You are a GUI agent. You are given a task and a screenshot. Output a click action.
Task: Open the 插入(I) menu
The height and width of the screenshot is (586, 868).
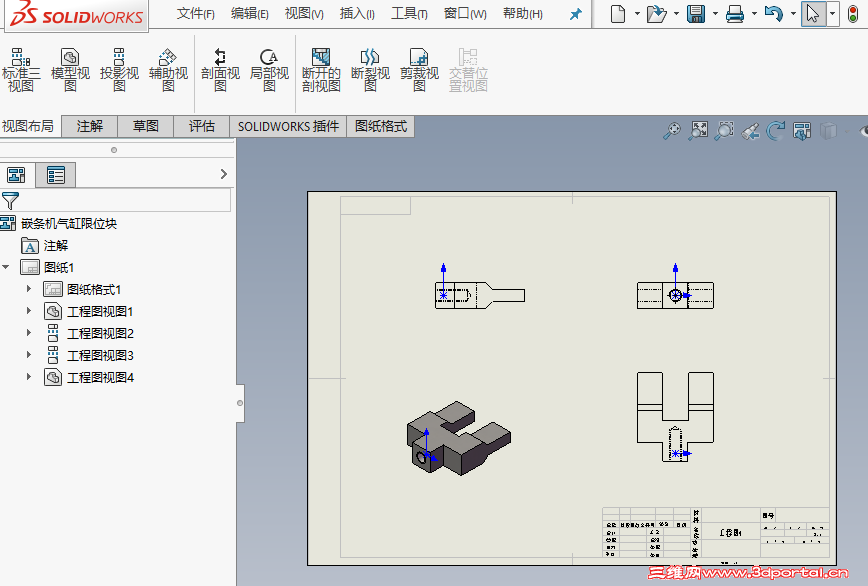click(357, 14)
